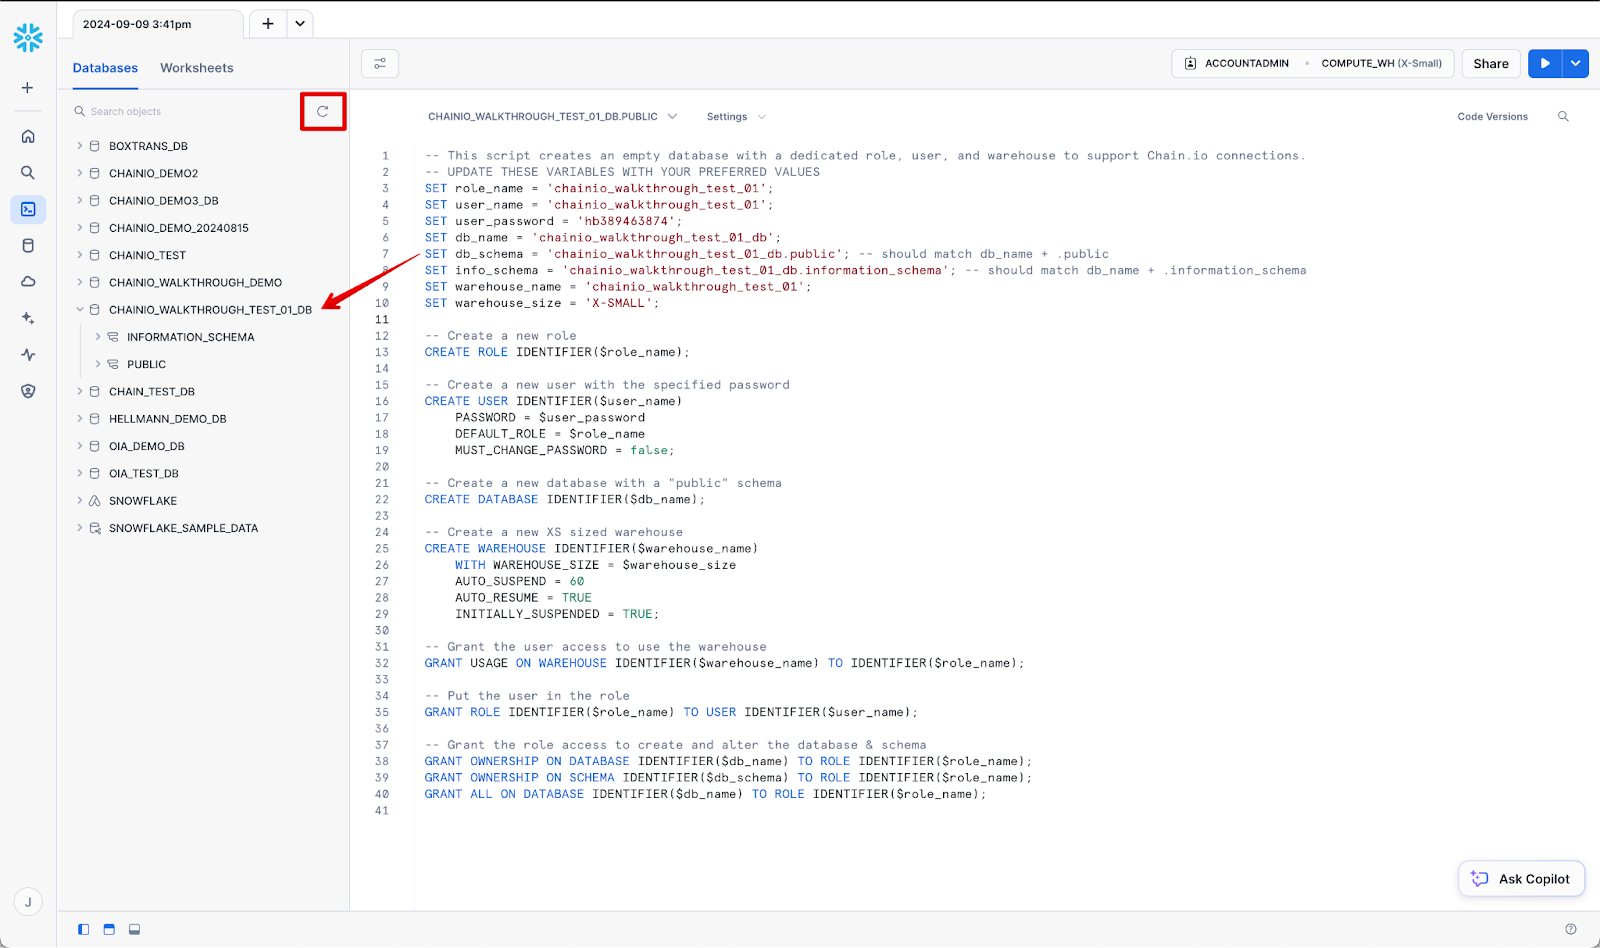The width and height of the screenshot is (1600, 948).
Task: Open the Settings dropdown
Action: (x=736, y=117)
